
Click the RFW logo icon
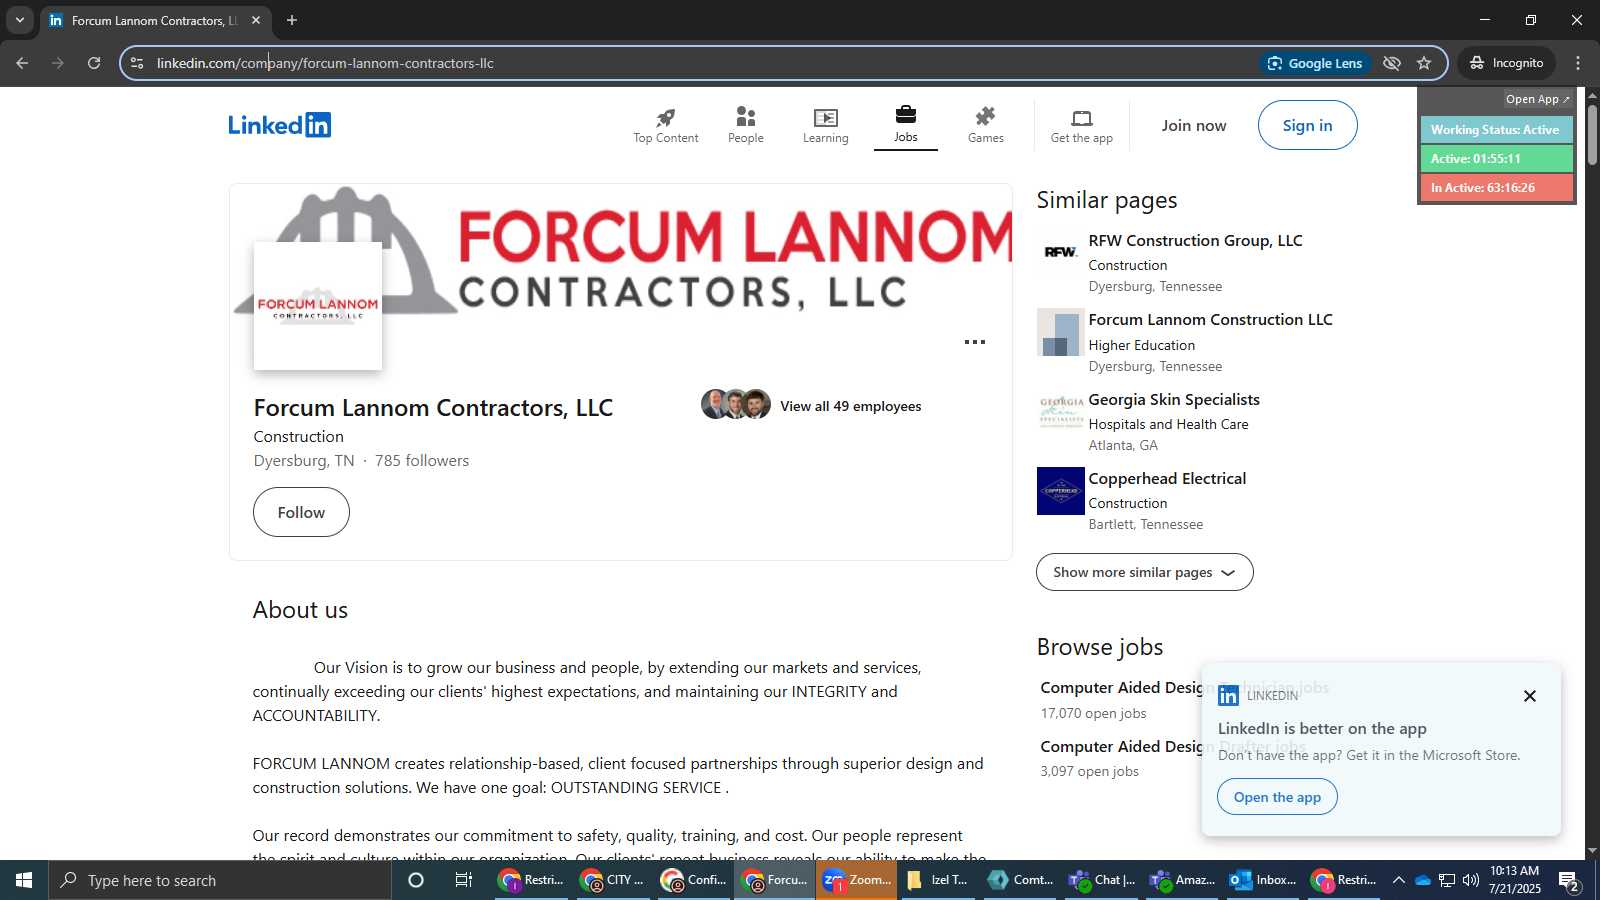point(1060,252)
